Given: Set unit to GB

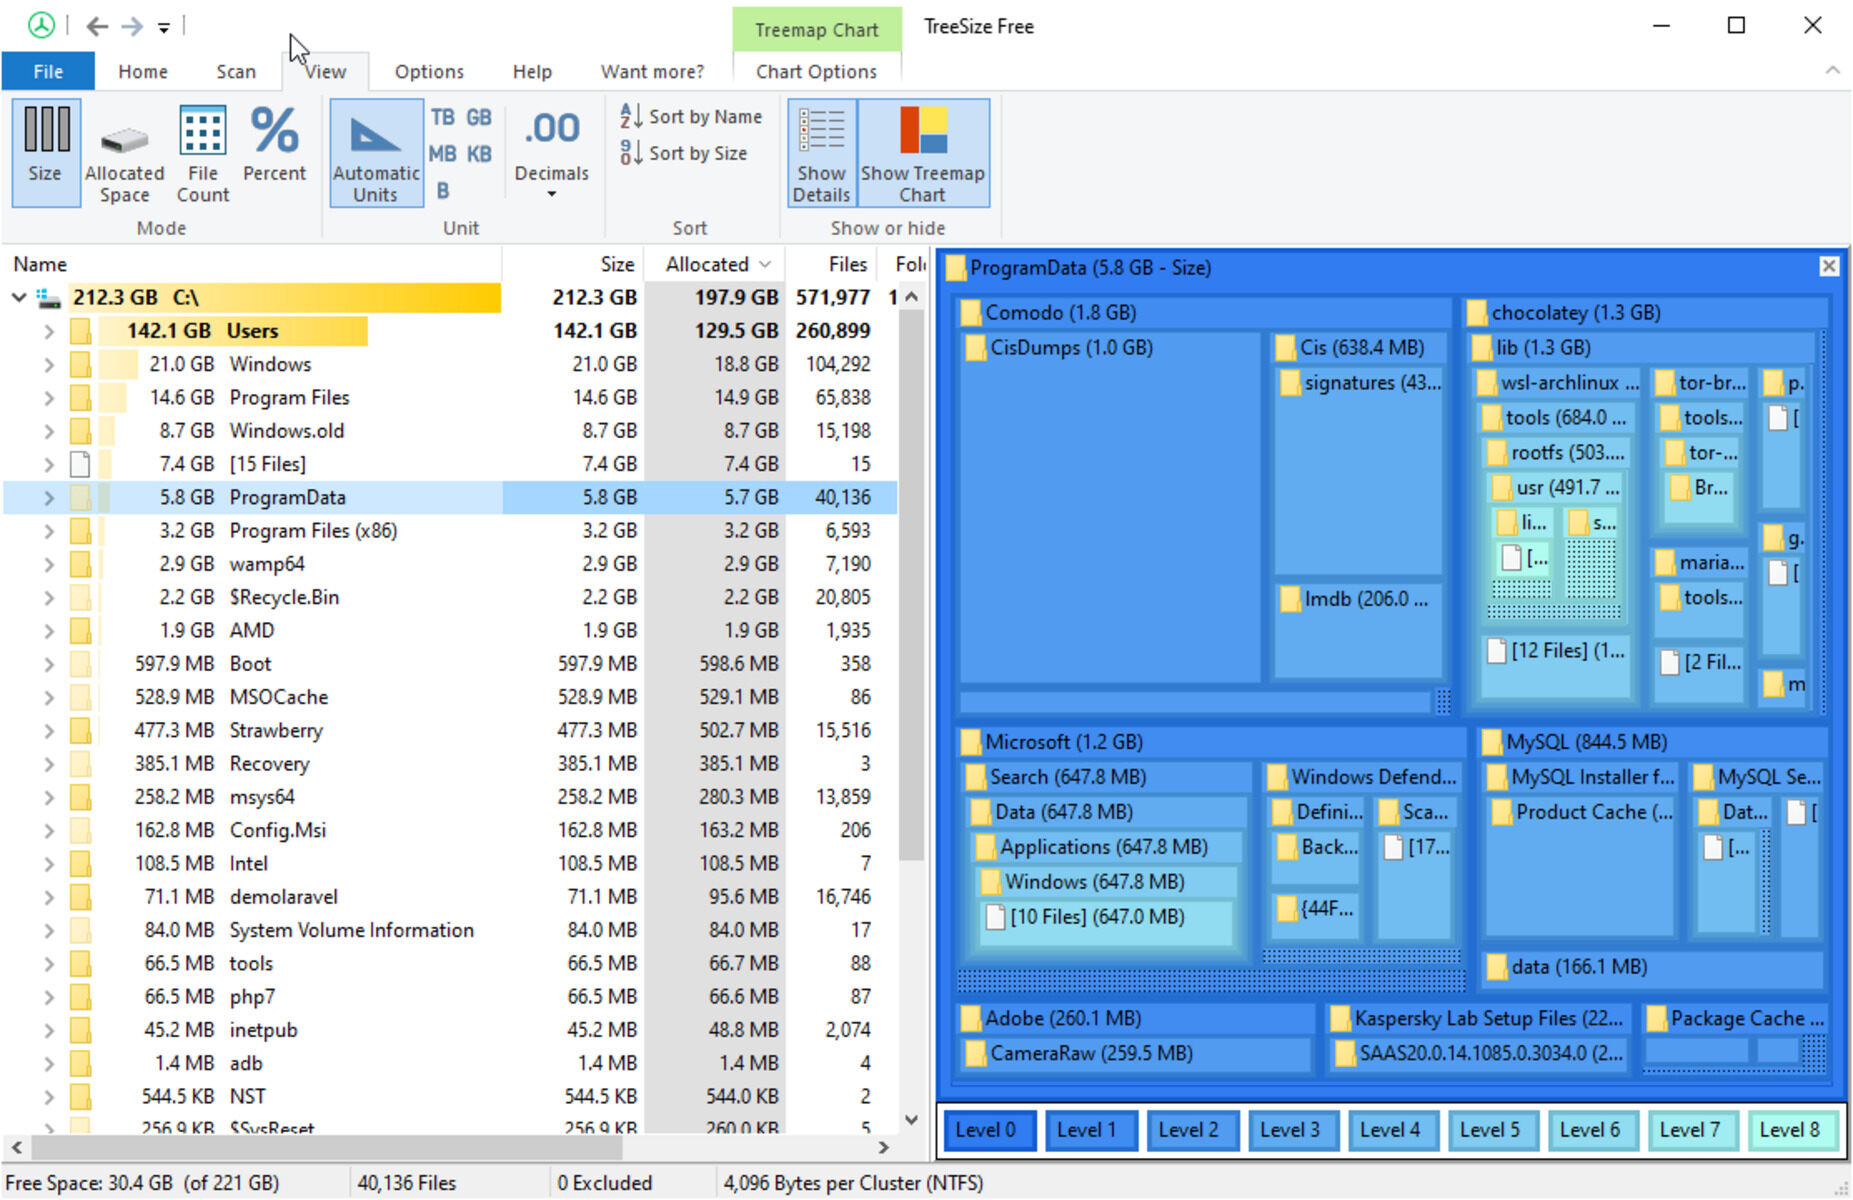Looking at the screenshot, I should [479, 117].
